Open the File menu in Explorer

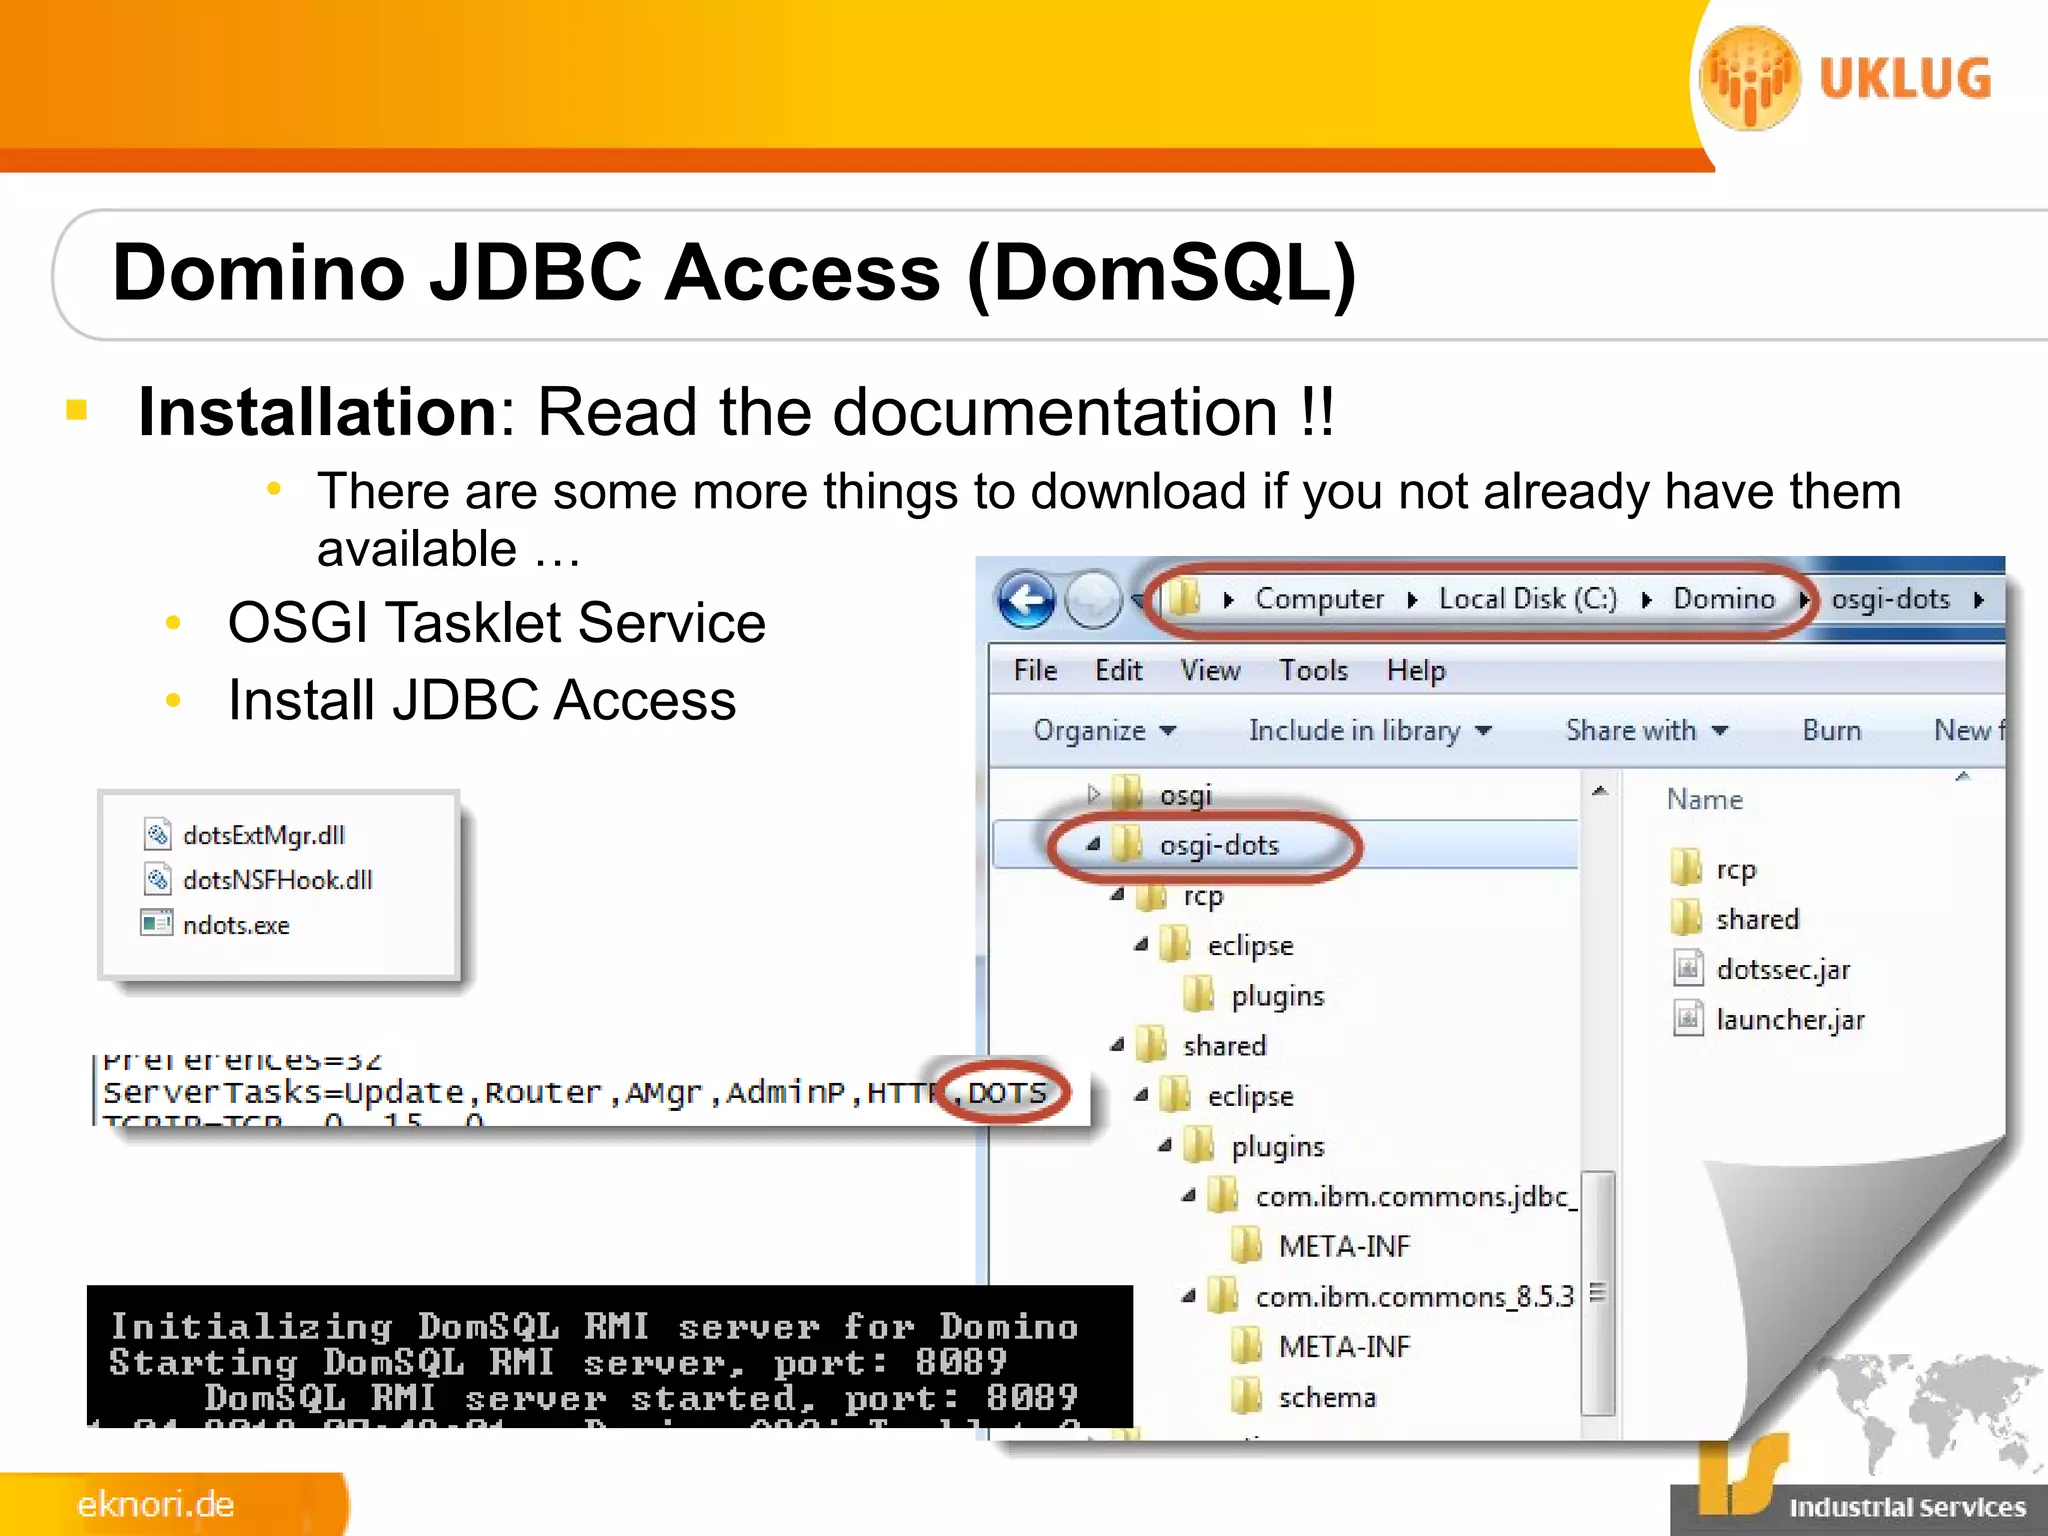pos(1035,670)
